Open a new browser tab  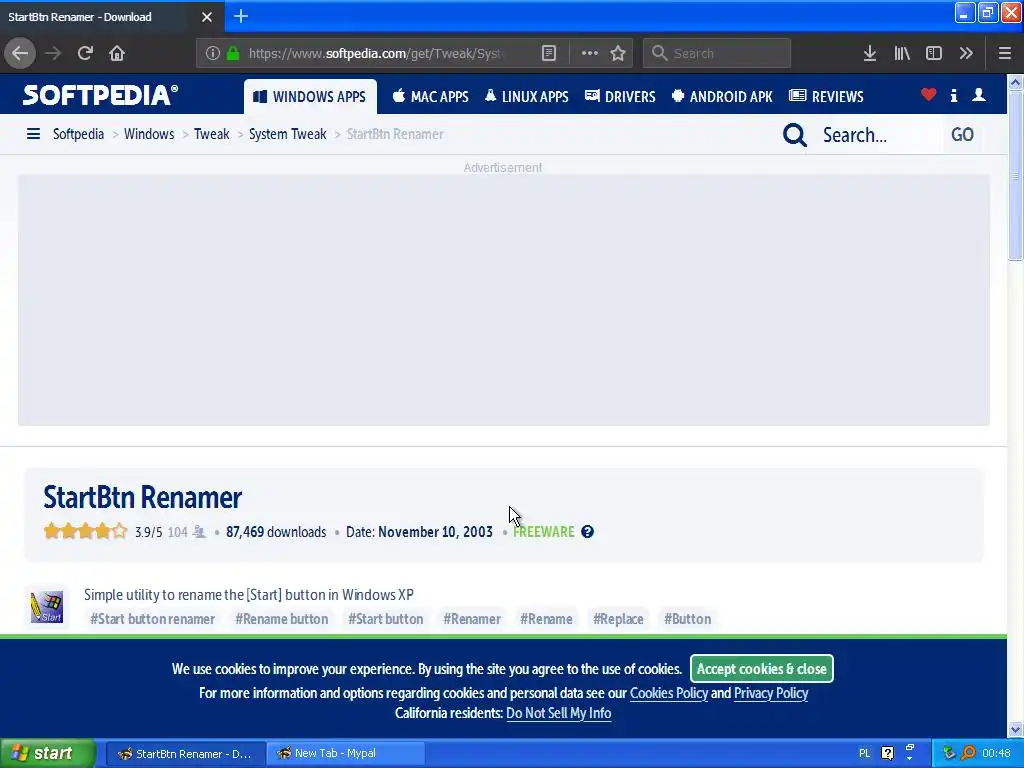click(240, 16)
